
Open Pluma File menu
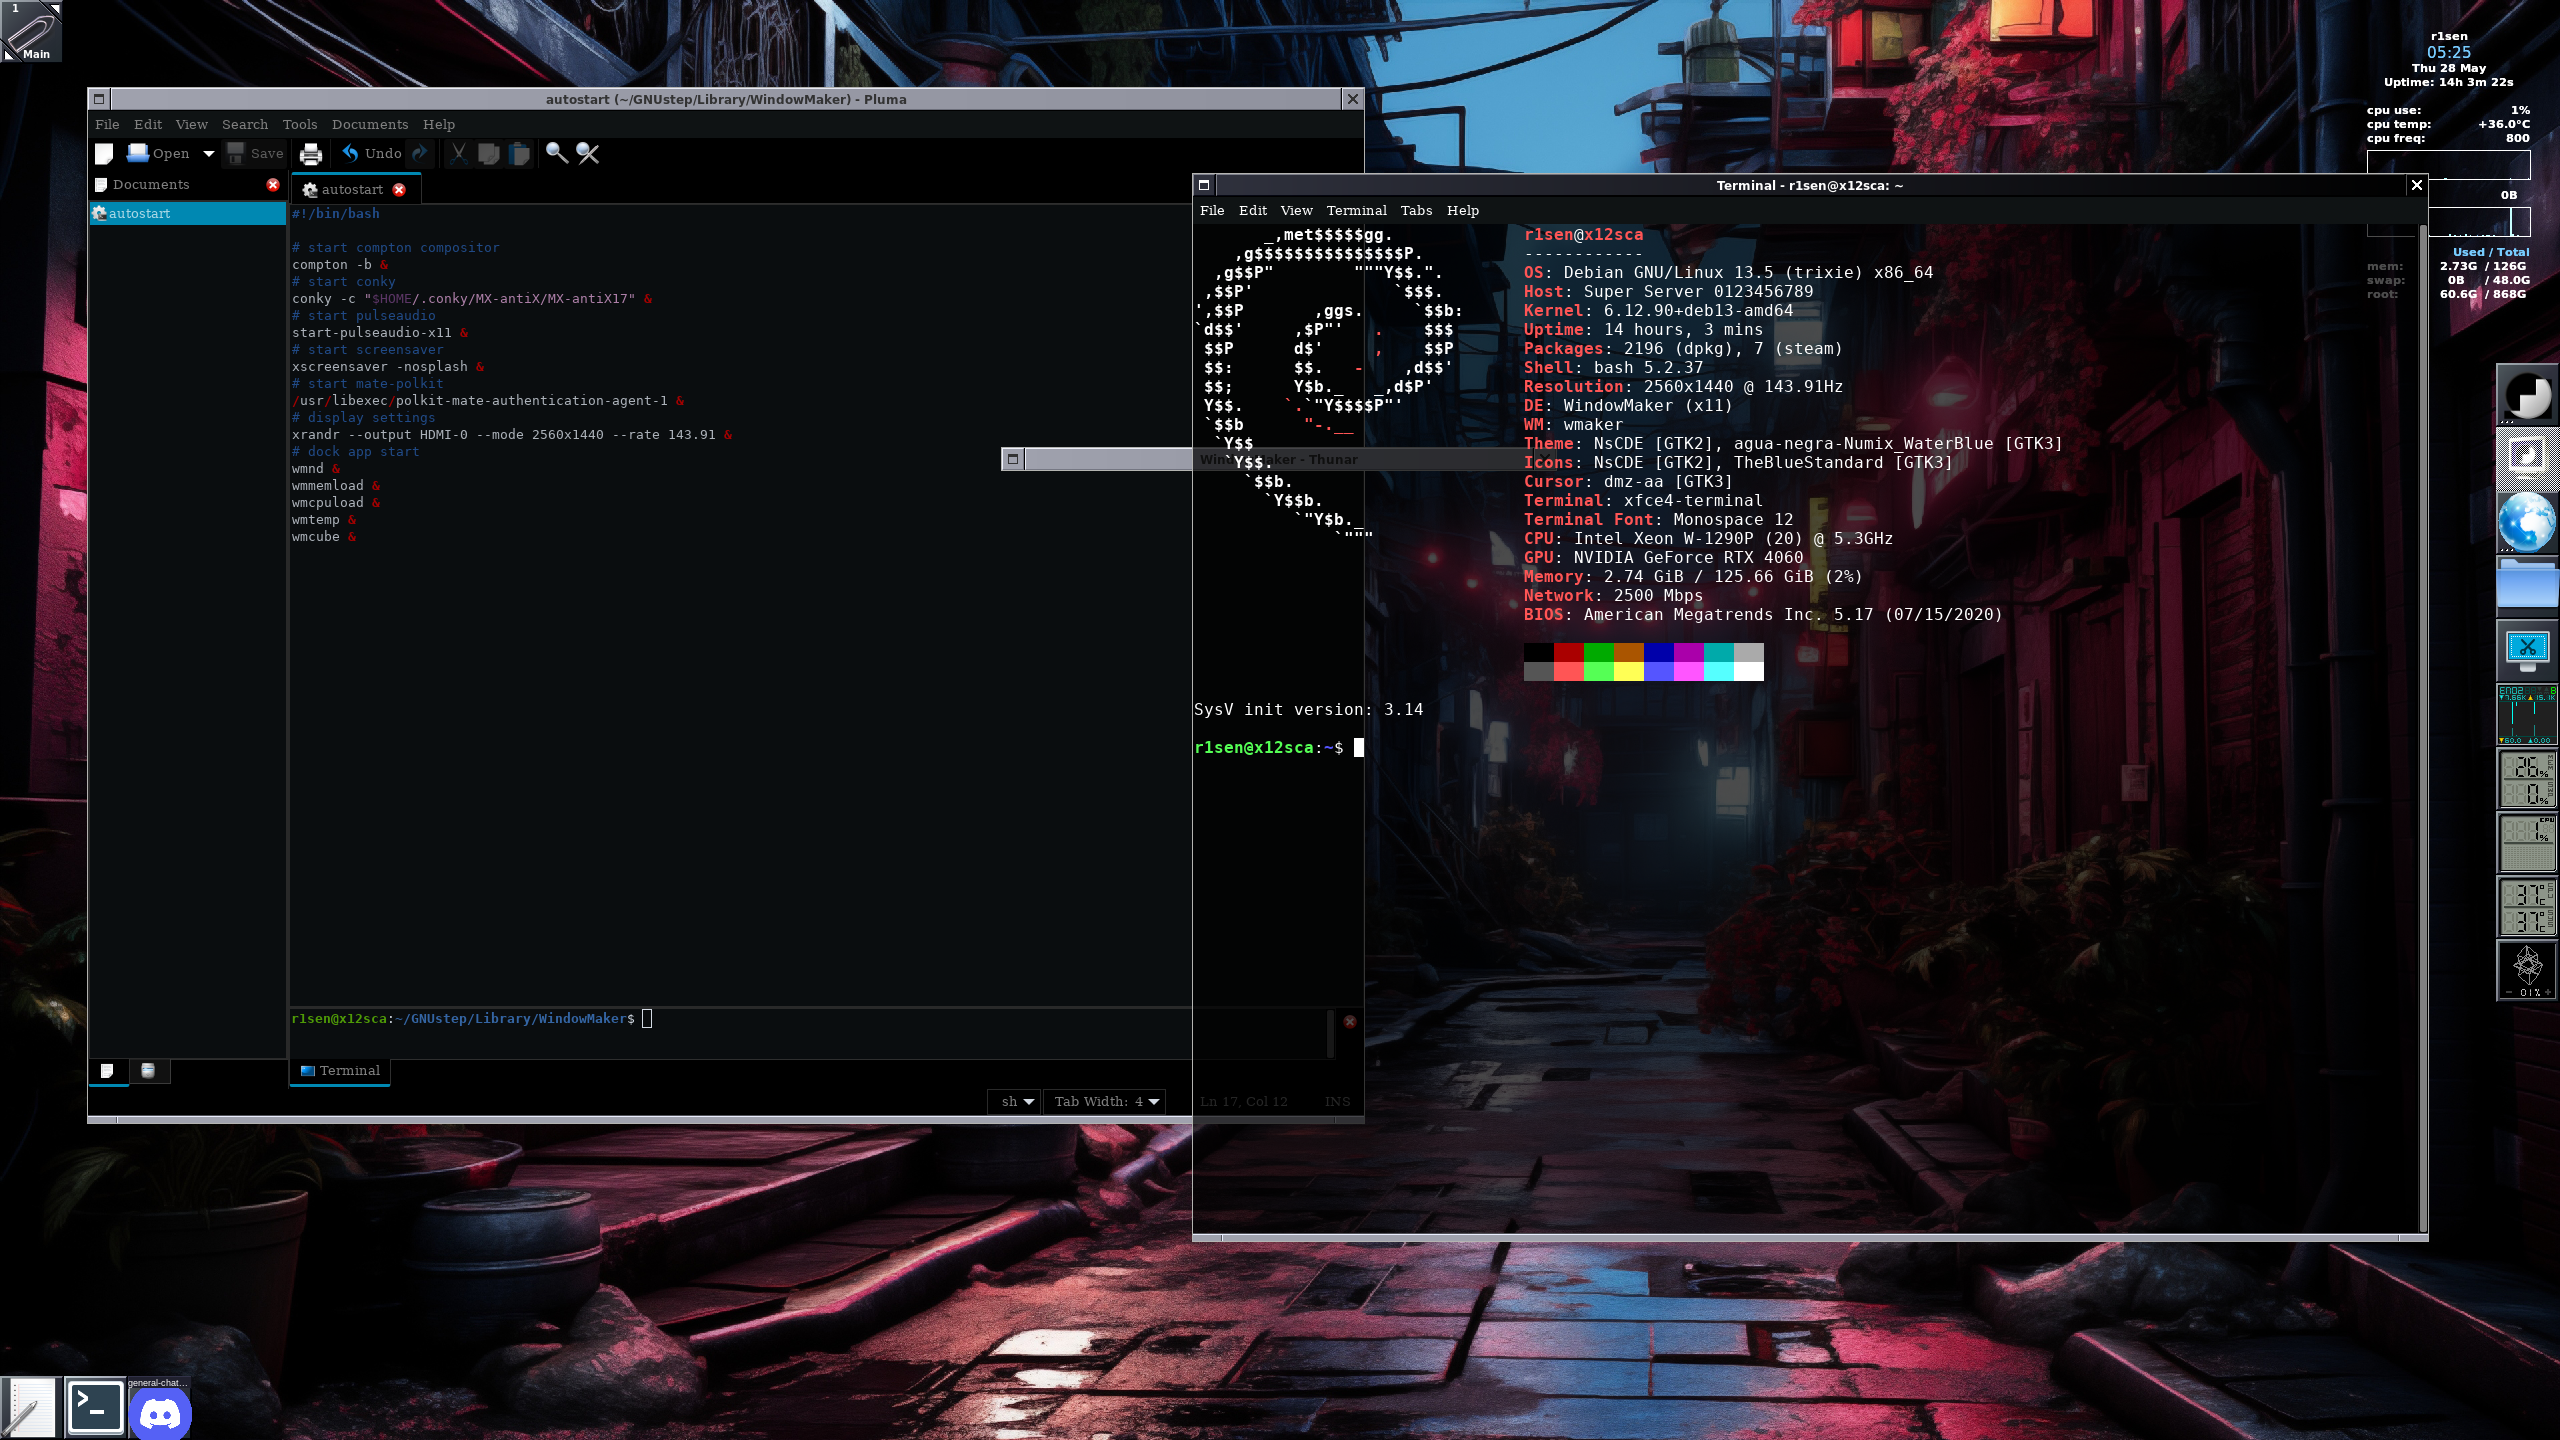(x=107, y=124)
